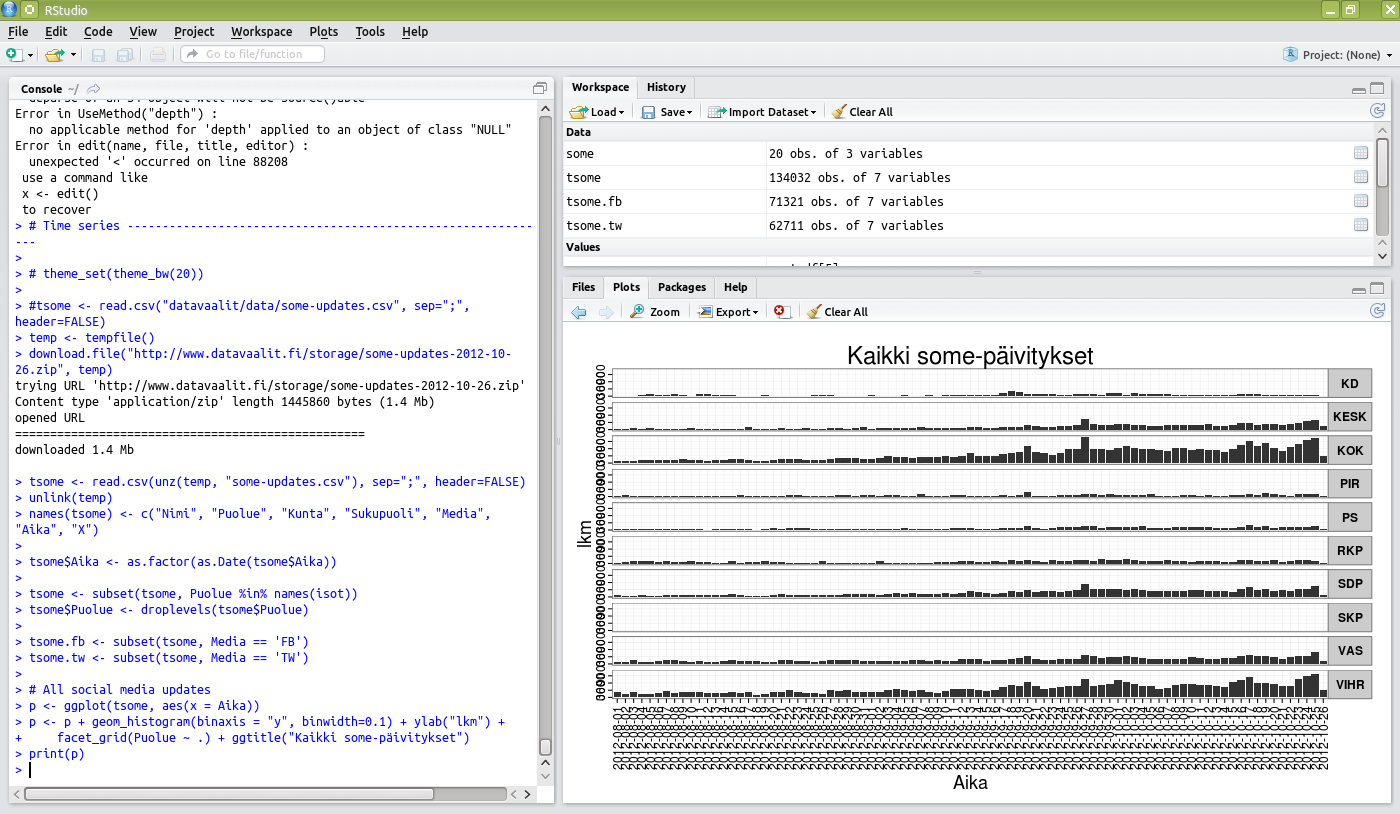
Task: Open the Import Dataset dropdown
Action: point(762,112)
